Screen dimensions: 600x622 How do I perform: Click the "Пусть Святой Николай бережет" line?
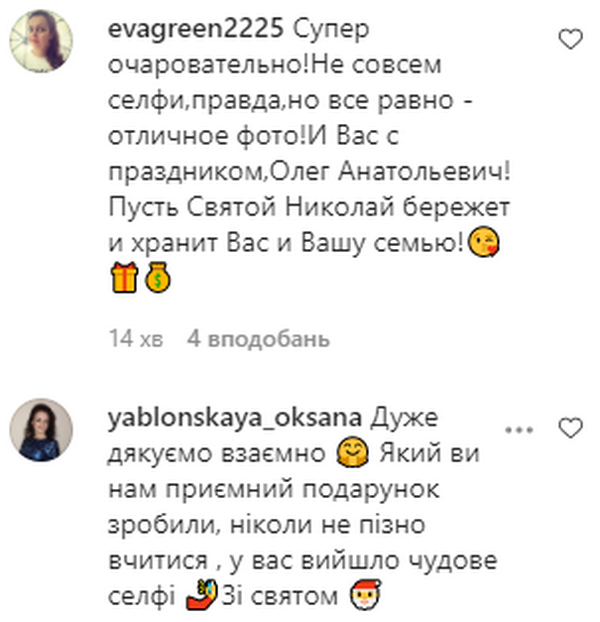point(309,207)
